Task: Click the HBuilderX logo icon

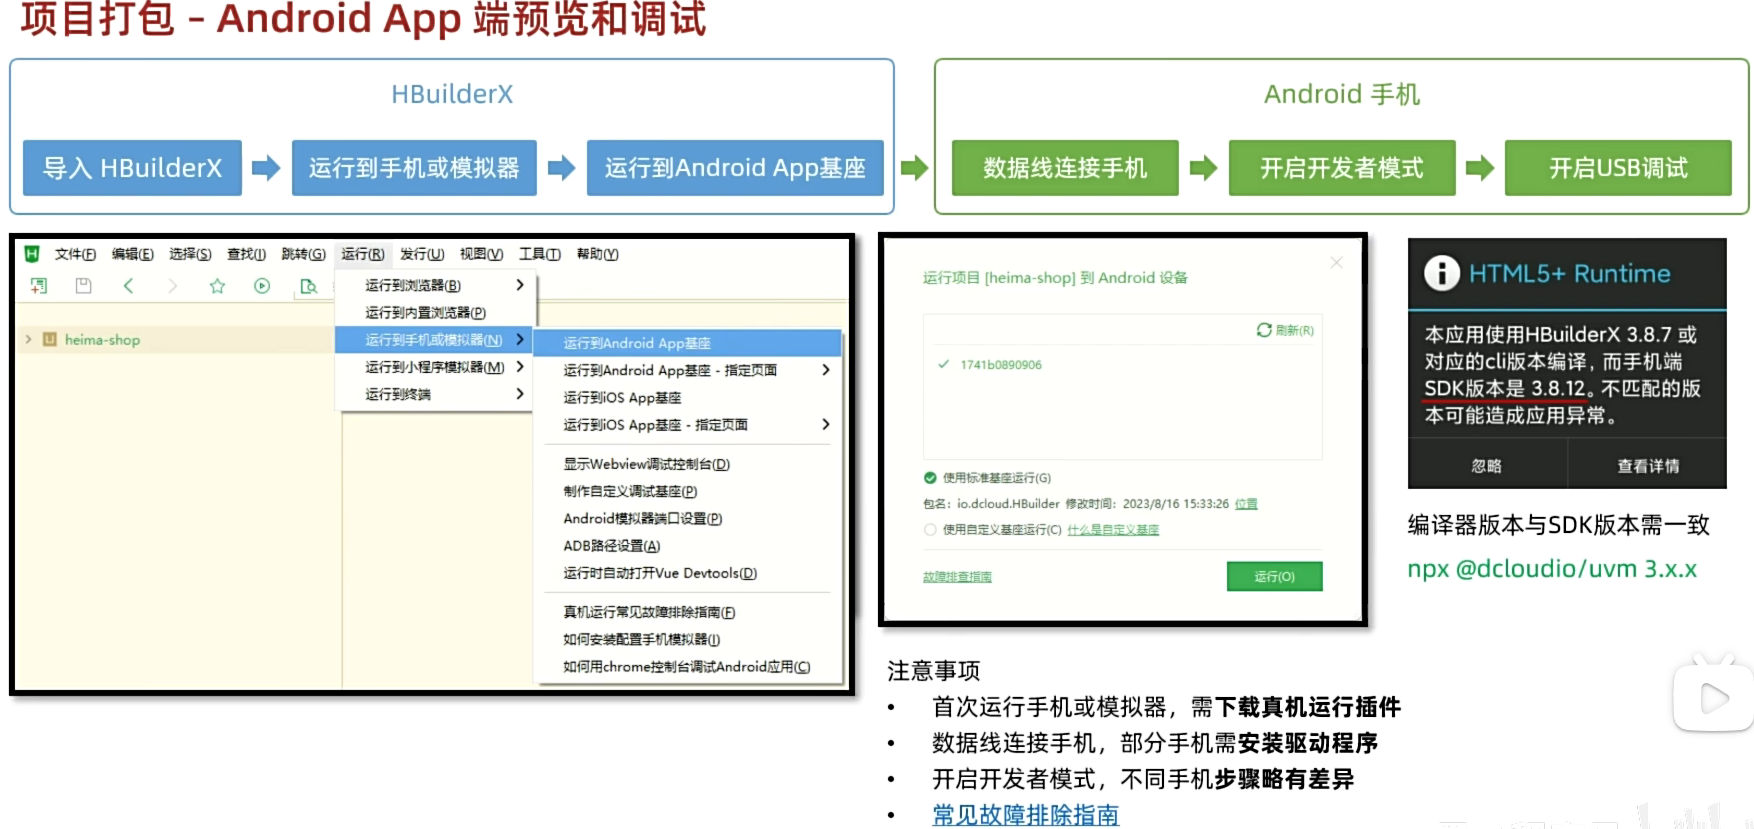Action: pos(32,254)
